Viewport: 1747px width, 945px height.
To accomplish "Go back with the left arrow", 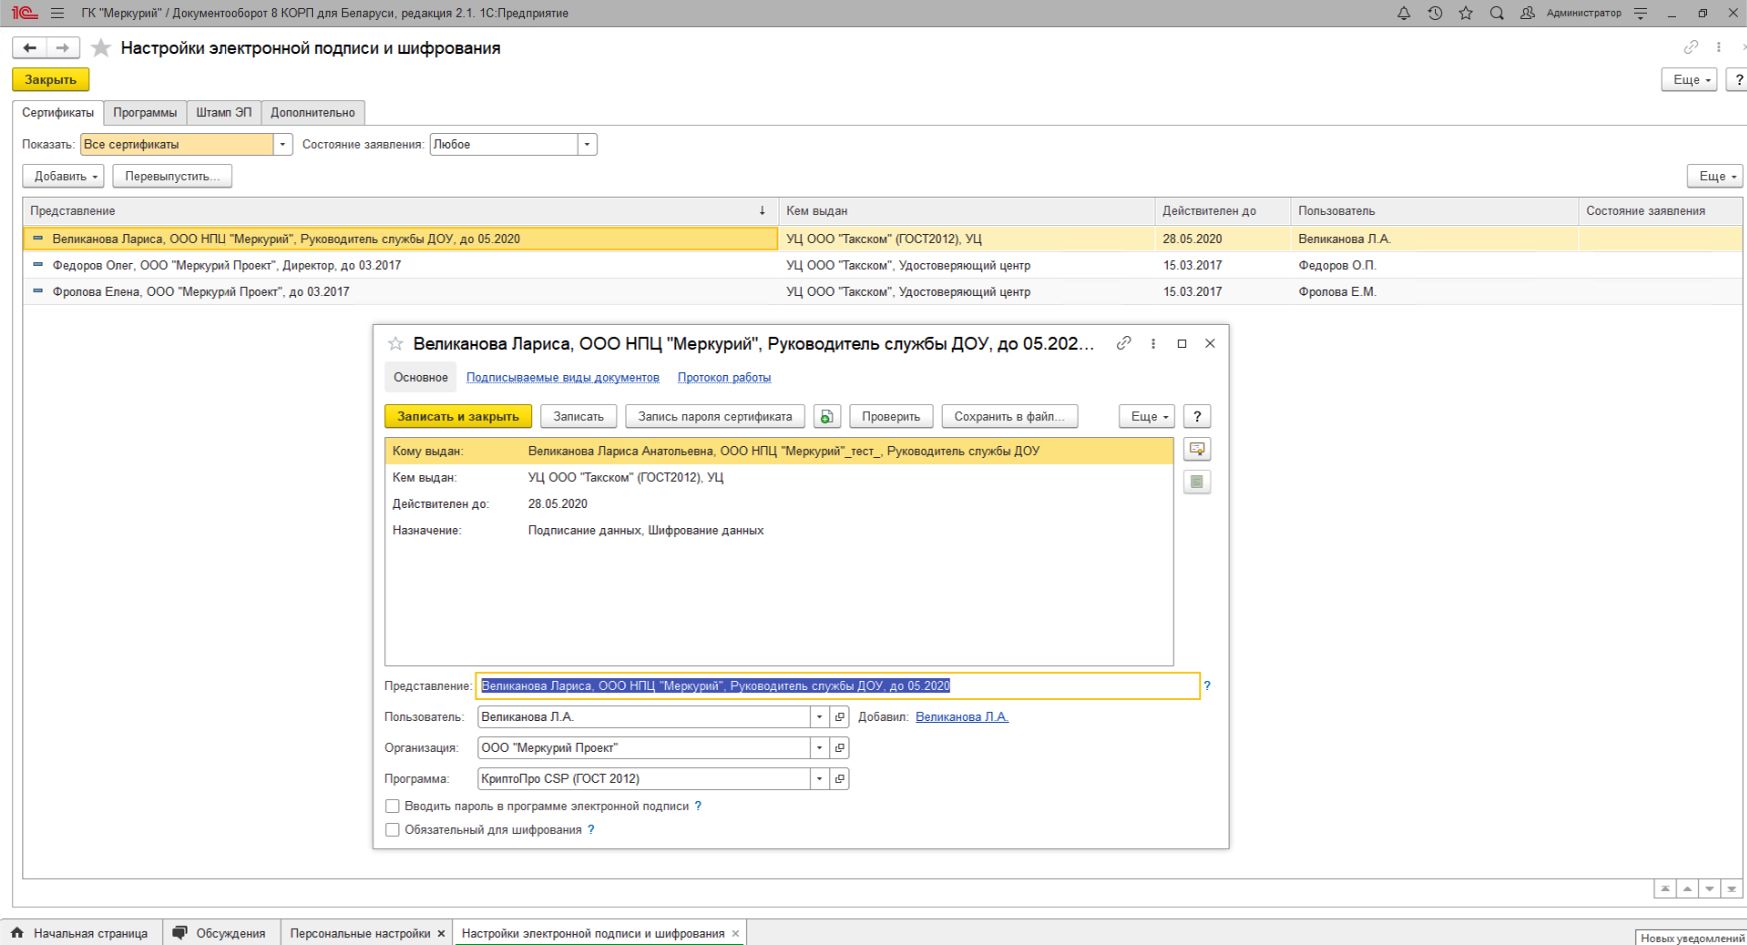I will 30,48.
